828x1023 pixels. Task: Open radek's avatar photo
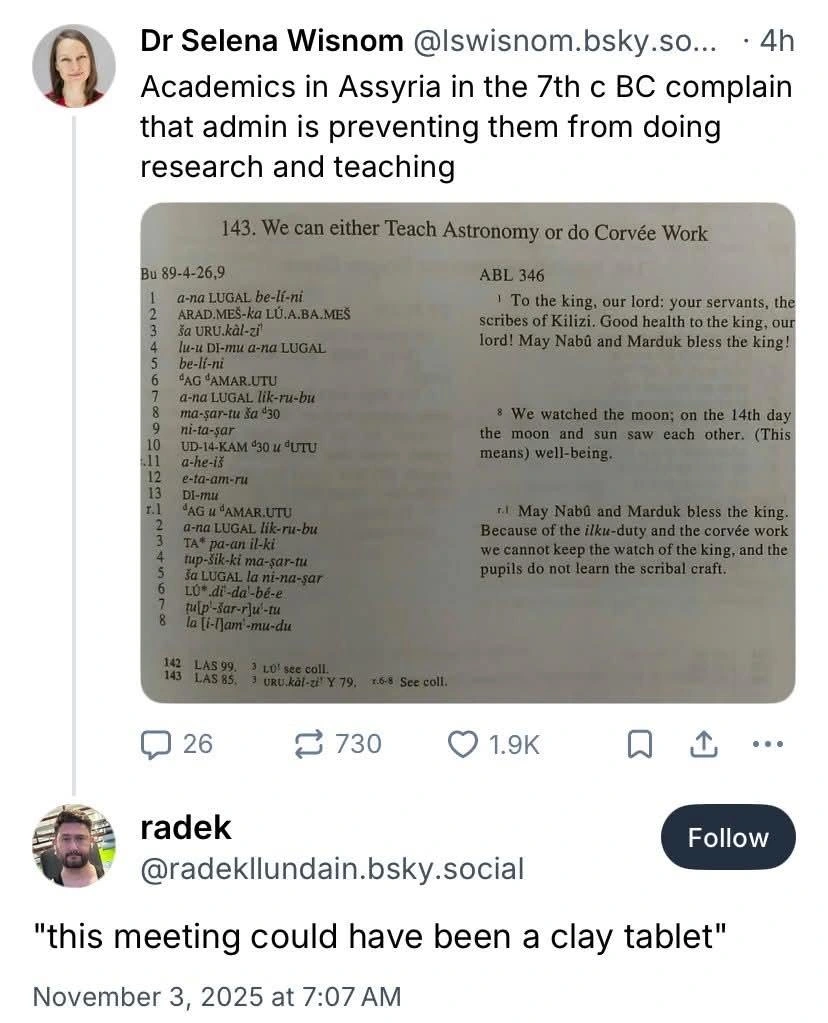point(74,846)
